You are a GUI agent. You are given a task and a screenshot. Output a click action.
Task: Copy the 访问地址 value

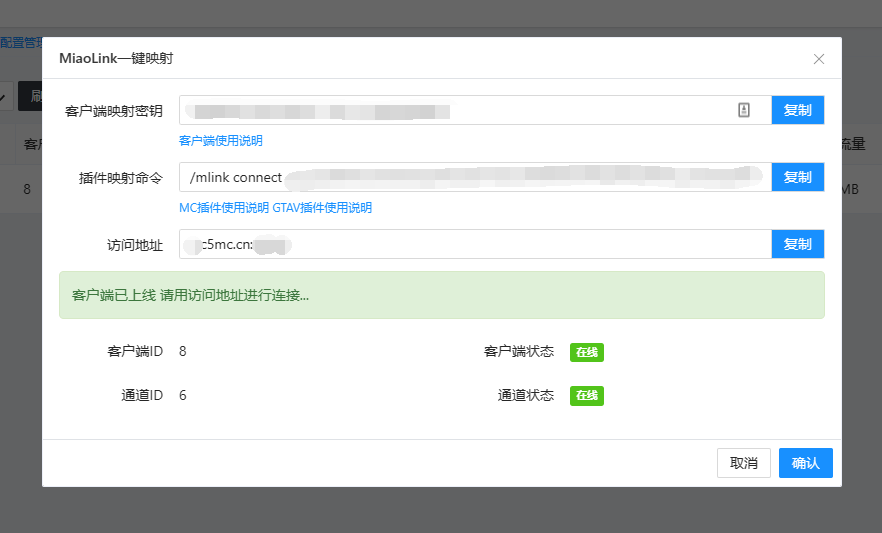(x=798, y=244)
